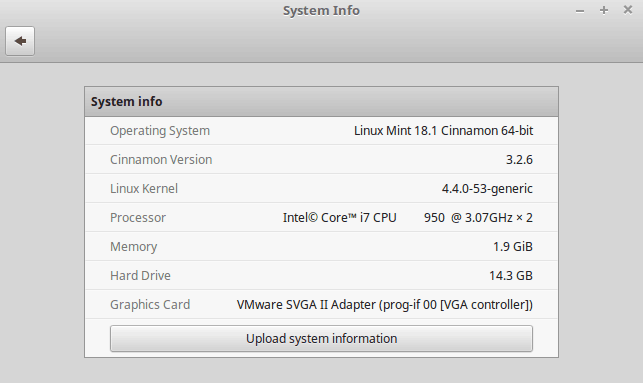643x383 pixels.
Task: Click the System info section header
Action: 321,102
